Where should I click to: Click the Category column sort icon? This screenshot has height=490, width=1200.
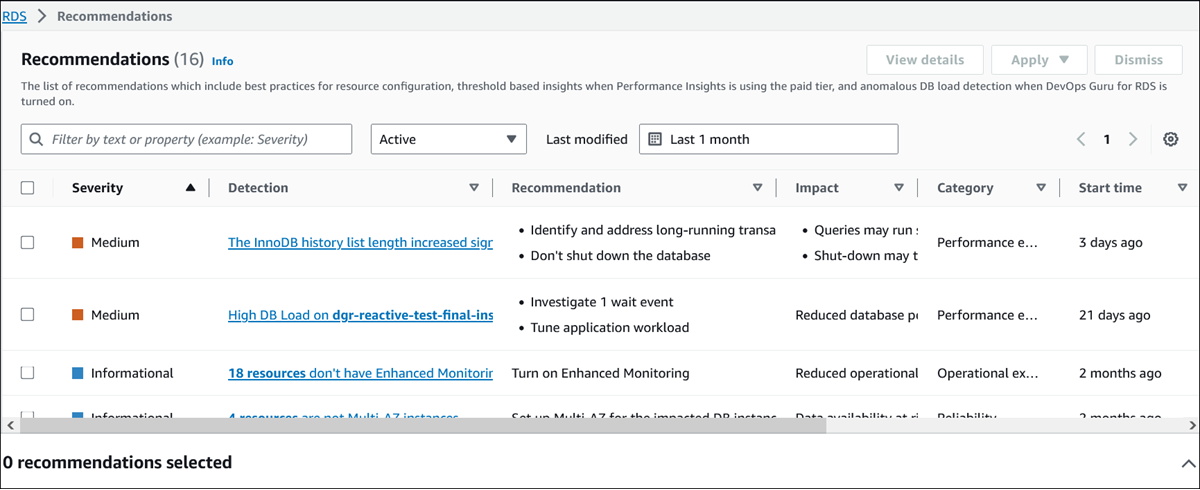click(1041, 188)
